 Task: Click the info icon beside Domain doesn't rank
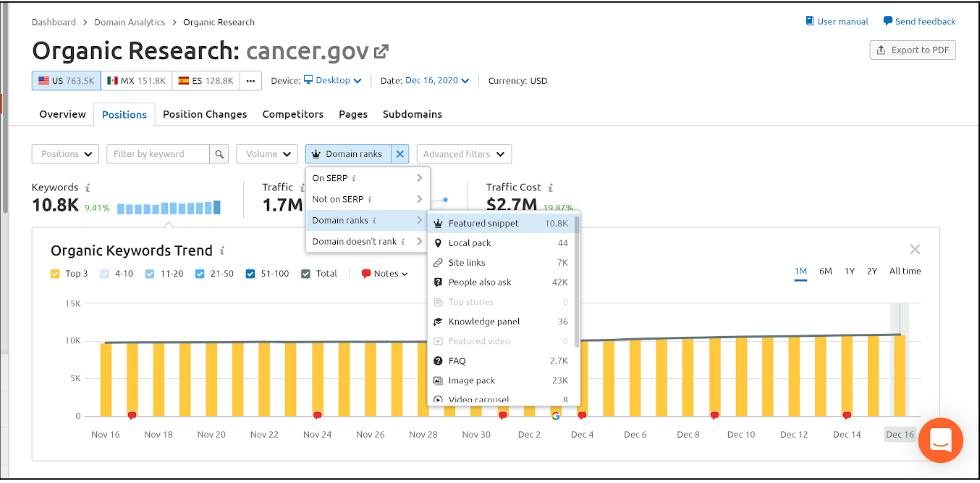pyautogui.click(x=402, y=241)
